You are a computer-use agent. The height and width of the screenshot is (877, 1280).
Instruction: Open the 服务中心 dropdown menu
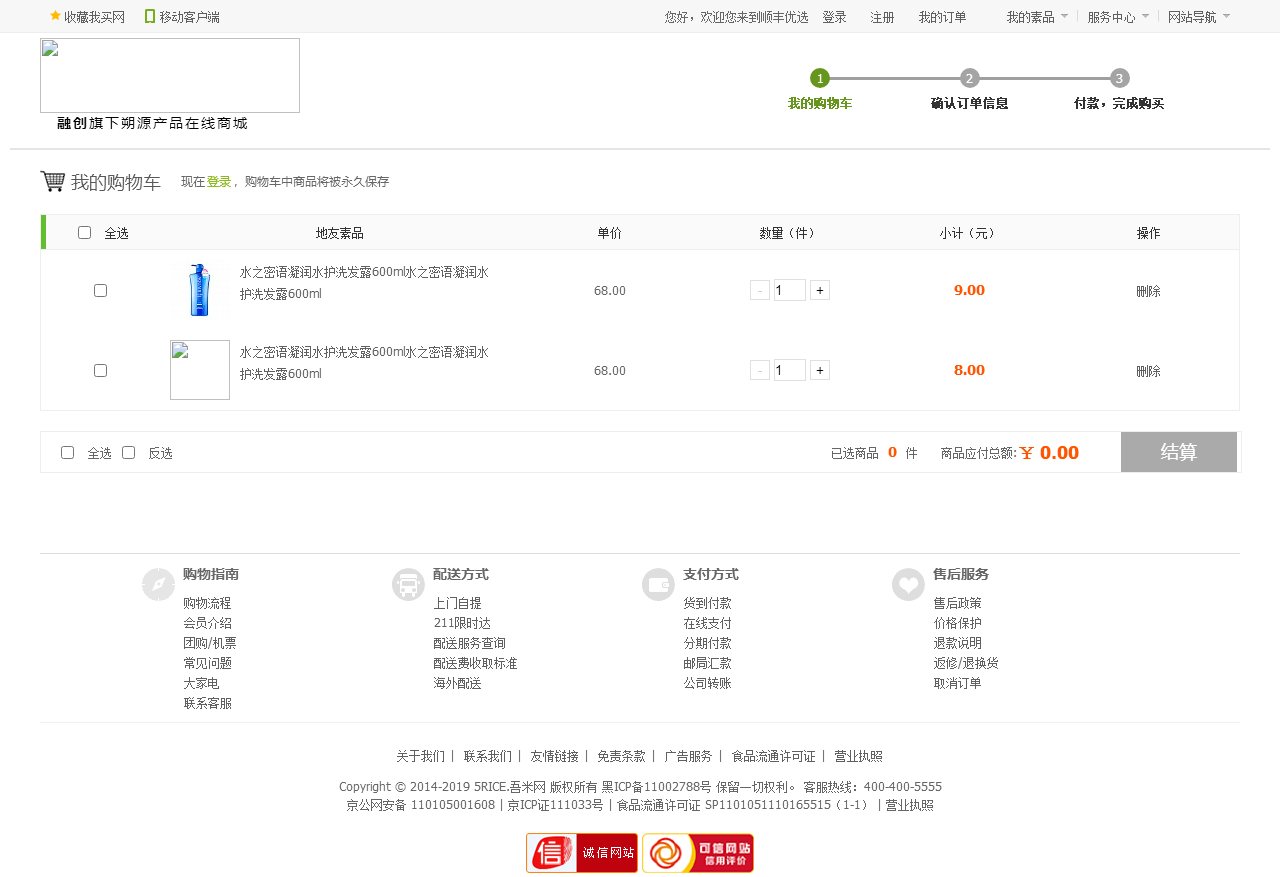coord(1117,17)
